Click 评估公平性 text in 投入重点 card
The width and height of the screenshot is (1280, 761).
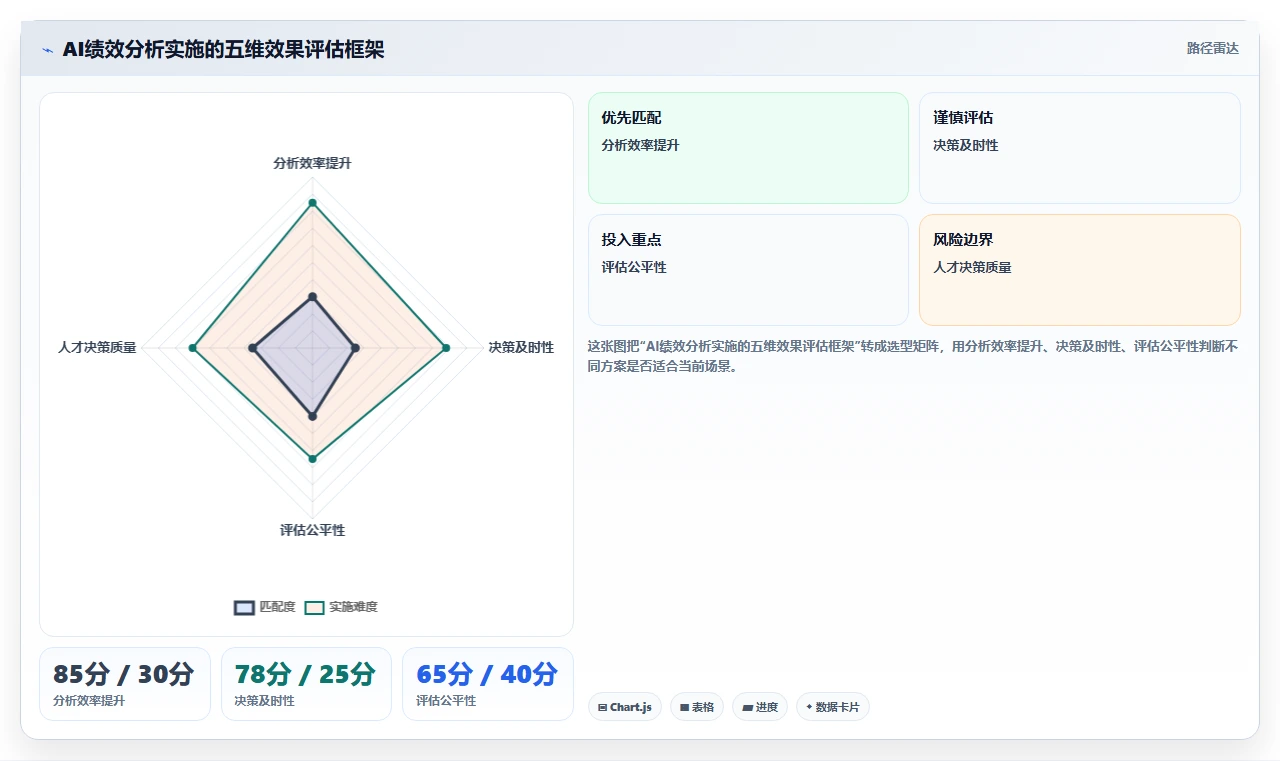coord(634,267)
